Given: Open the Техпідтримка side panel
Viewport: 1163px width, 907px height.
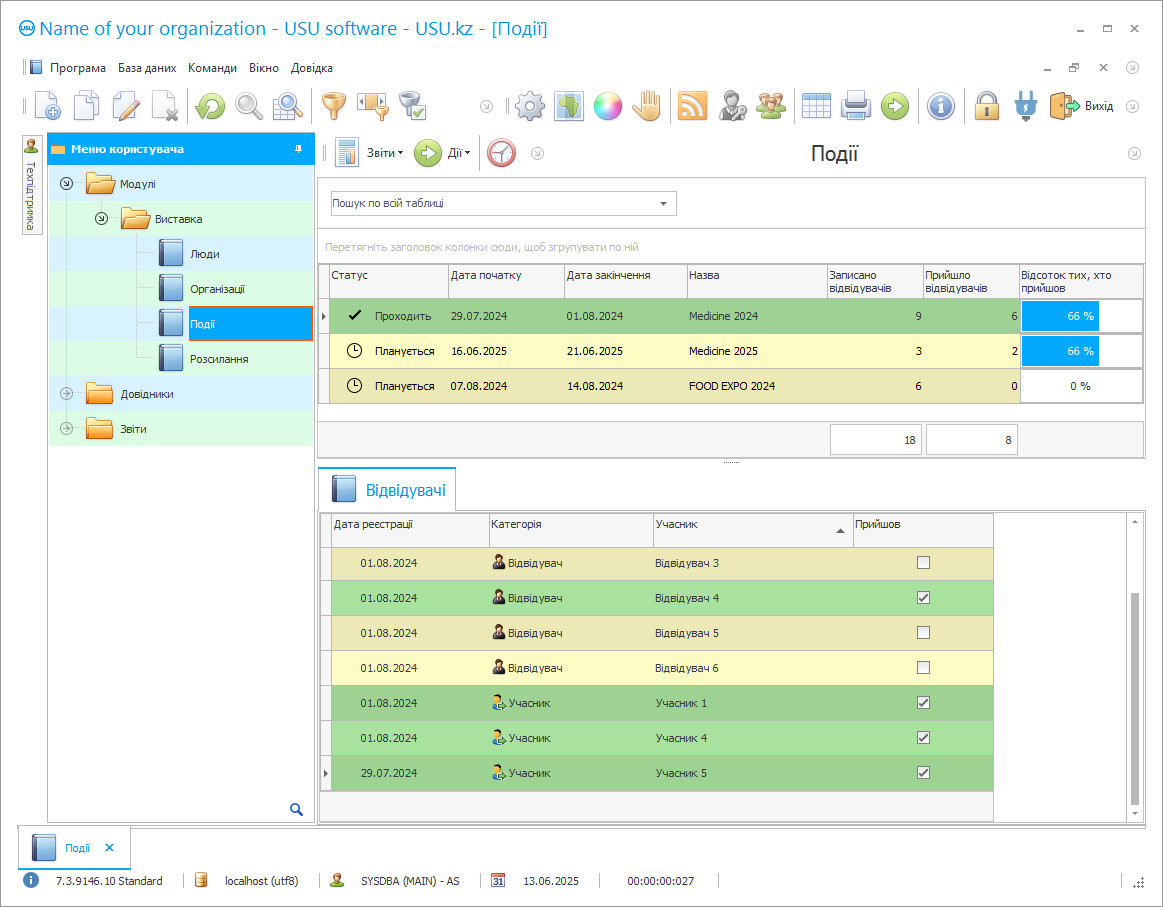Looking at the screenshot, I should point(30,185).
